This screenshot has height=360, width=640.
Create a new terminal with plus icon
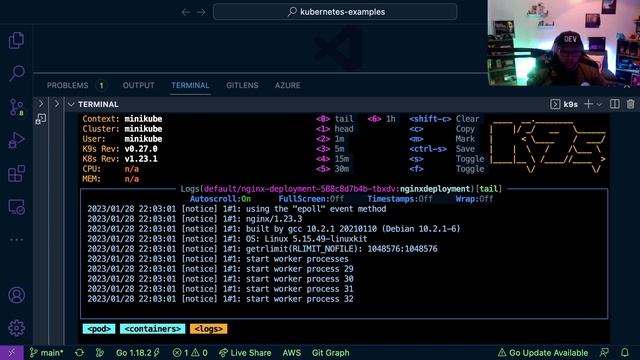(588, 104)
